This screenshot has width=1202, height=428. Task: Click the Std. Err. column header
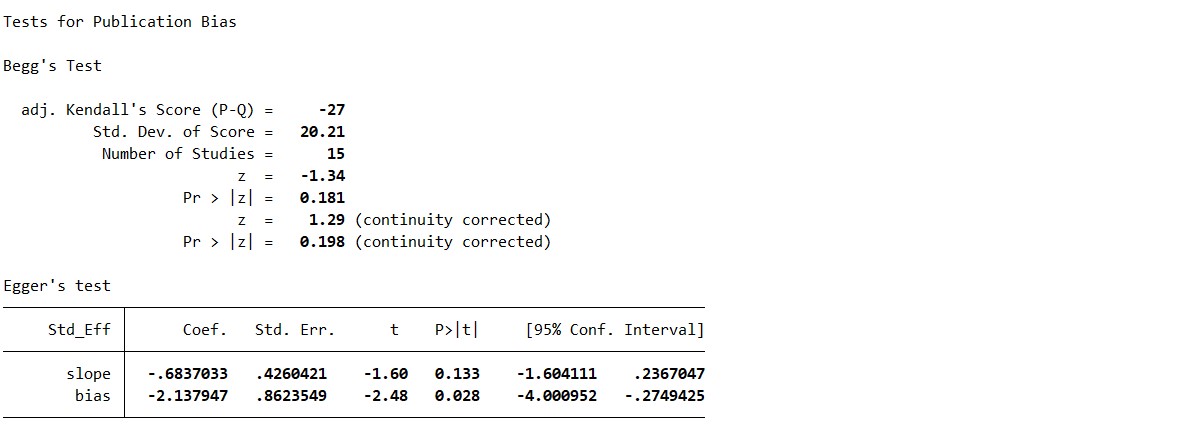click(295, 330)
